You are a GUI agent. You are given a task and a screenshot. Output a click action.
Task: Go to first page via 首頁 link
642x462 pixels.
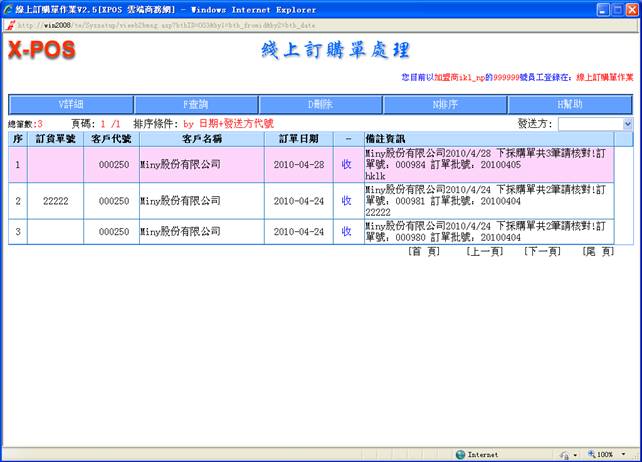[424, 252]
